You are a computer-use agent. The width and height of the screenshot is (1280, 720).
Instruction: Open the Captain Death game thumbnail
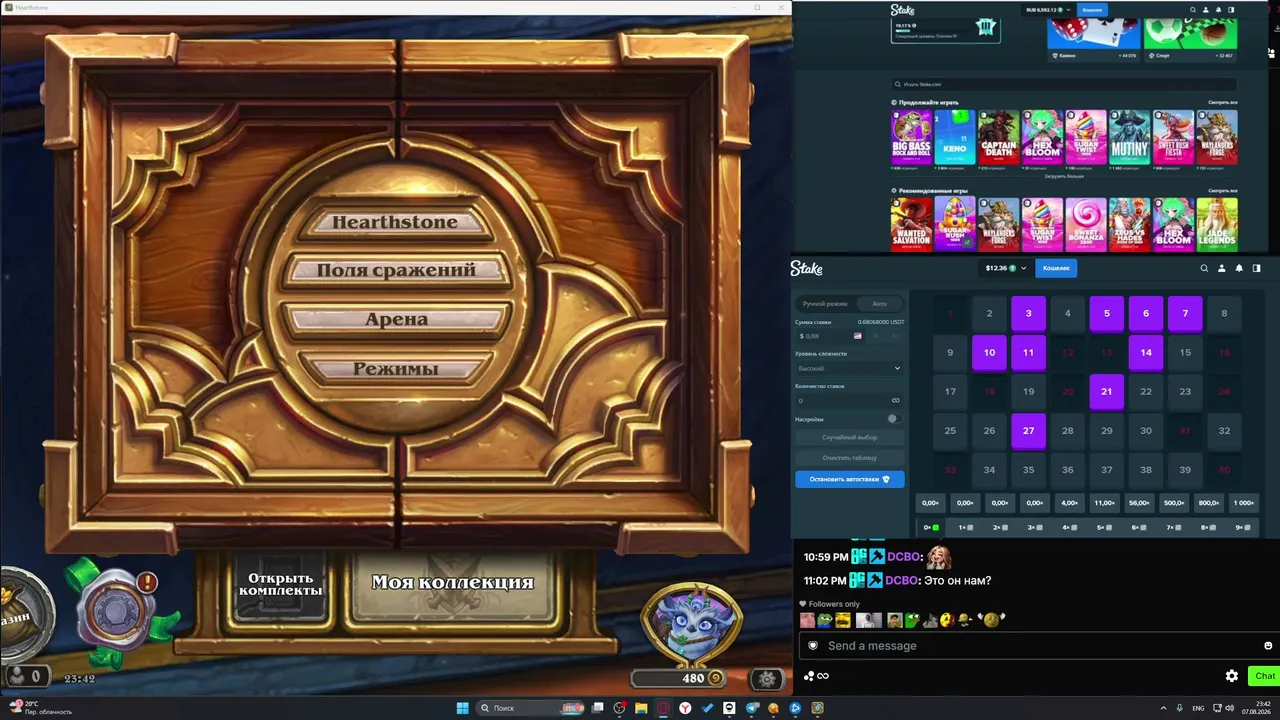(x=998, y=137)
